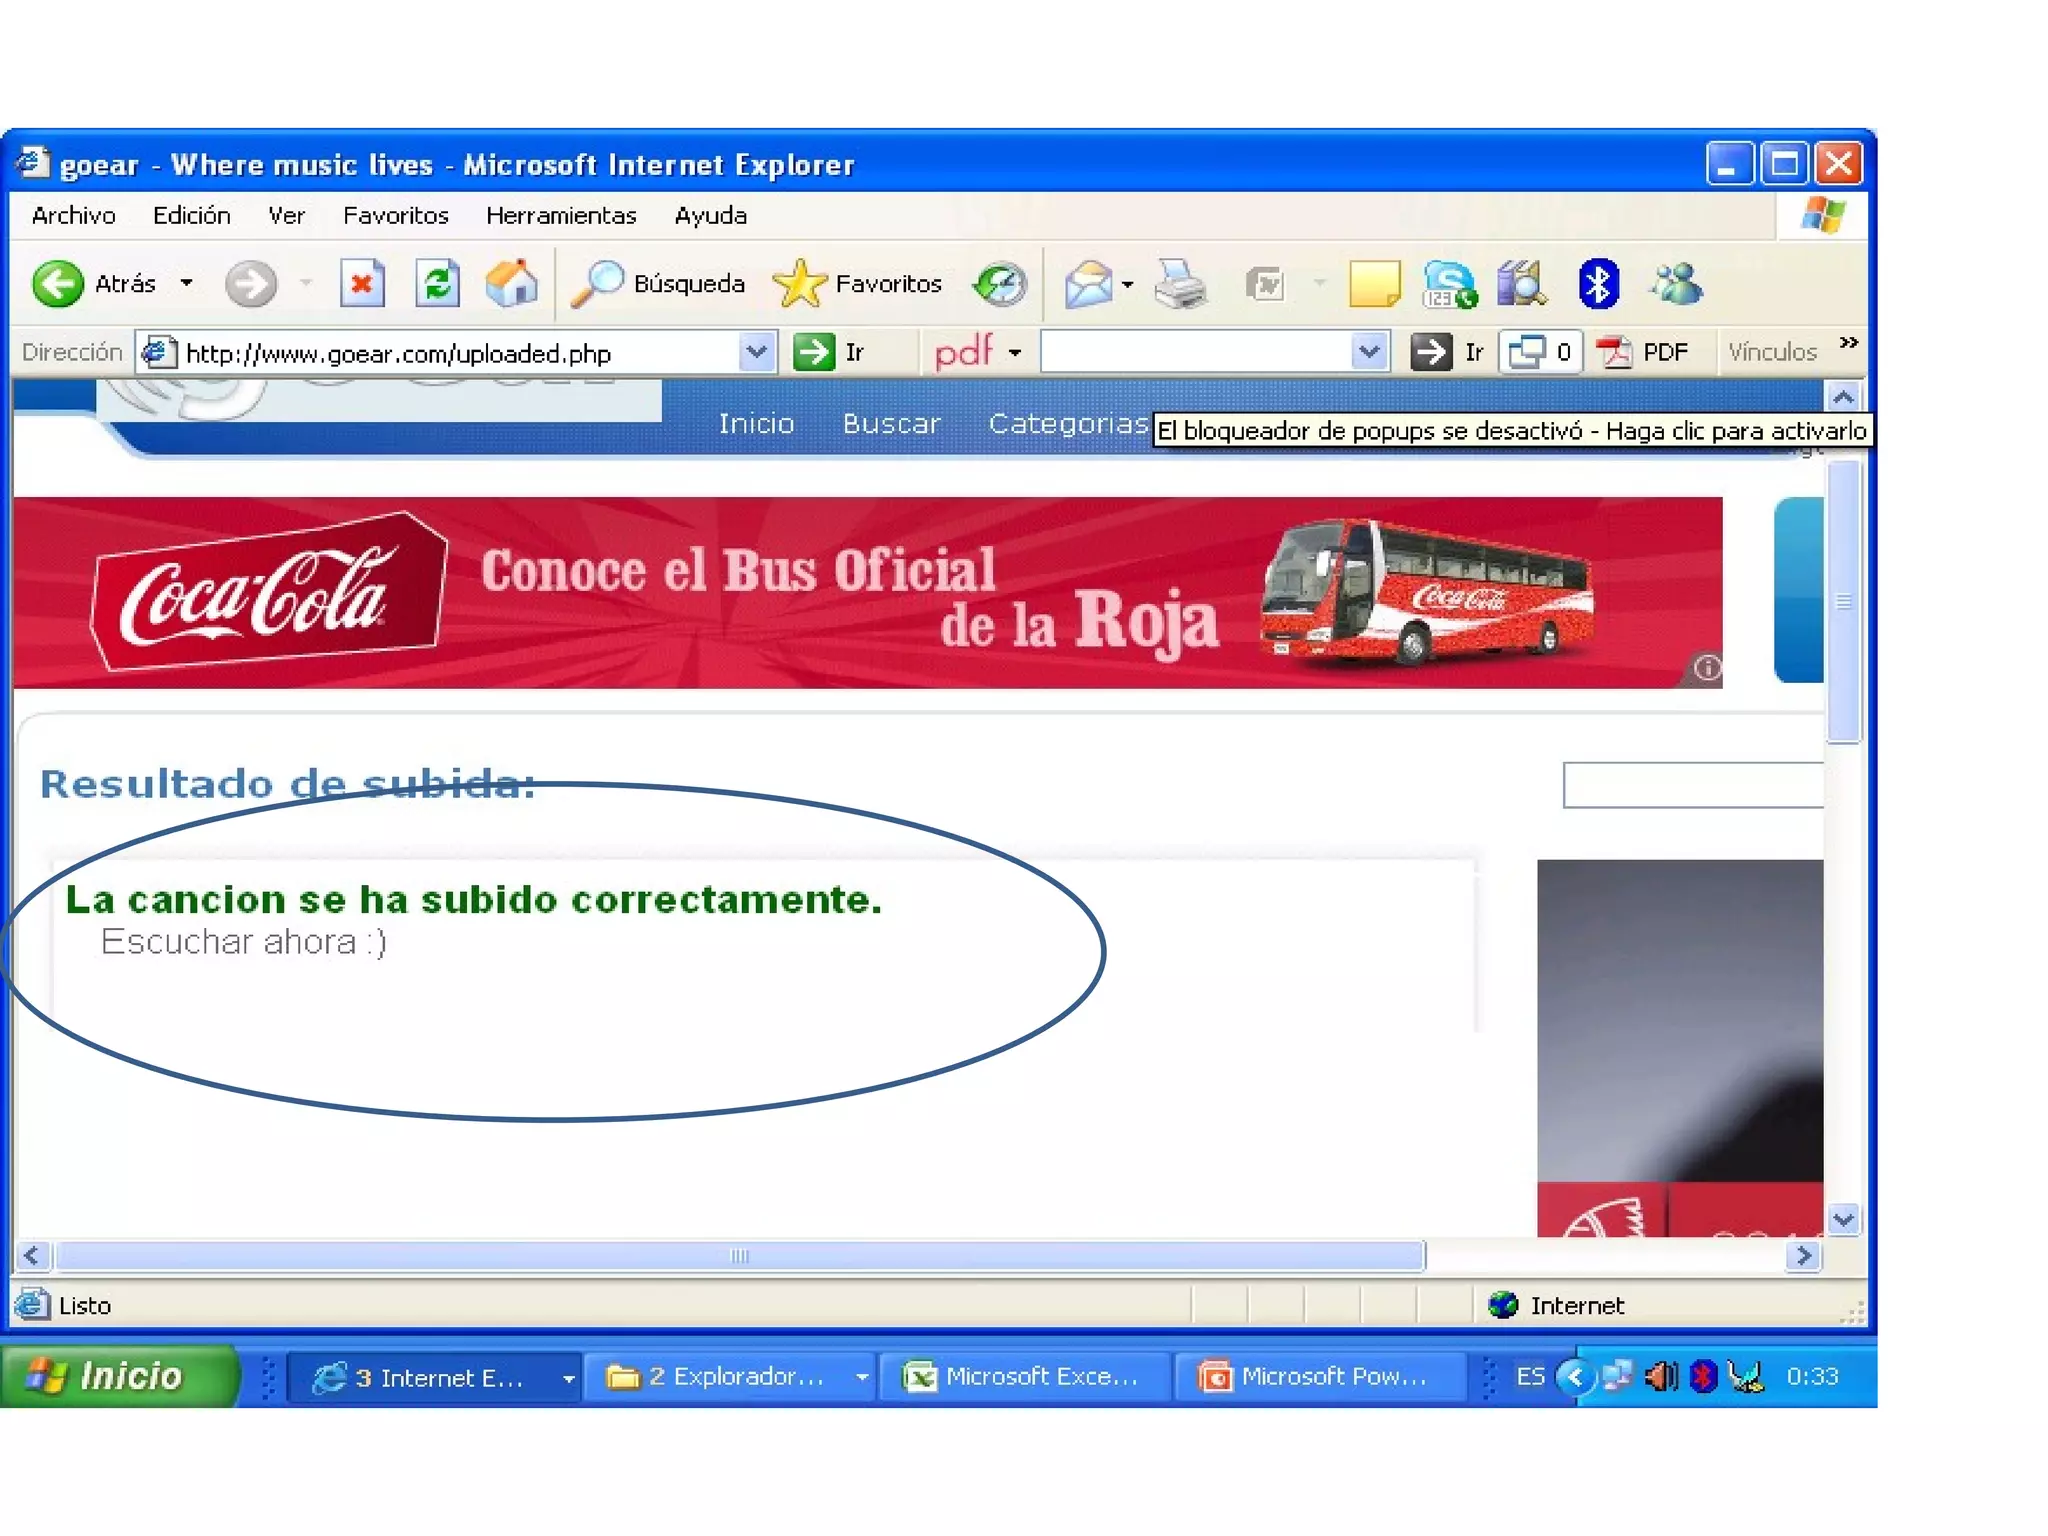Open the address bar dropdown
The image size is (2048, 1536).
(757, 352)
